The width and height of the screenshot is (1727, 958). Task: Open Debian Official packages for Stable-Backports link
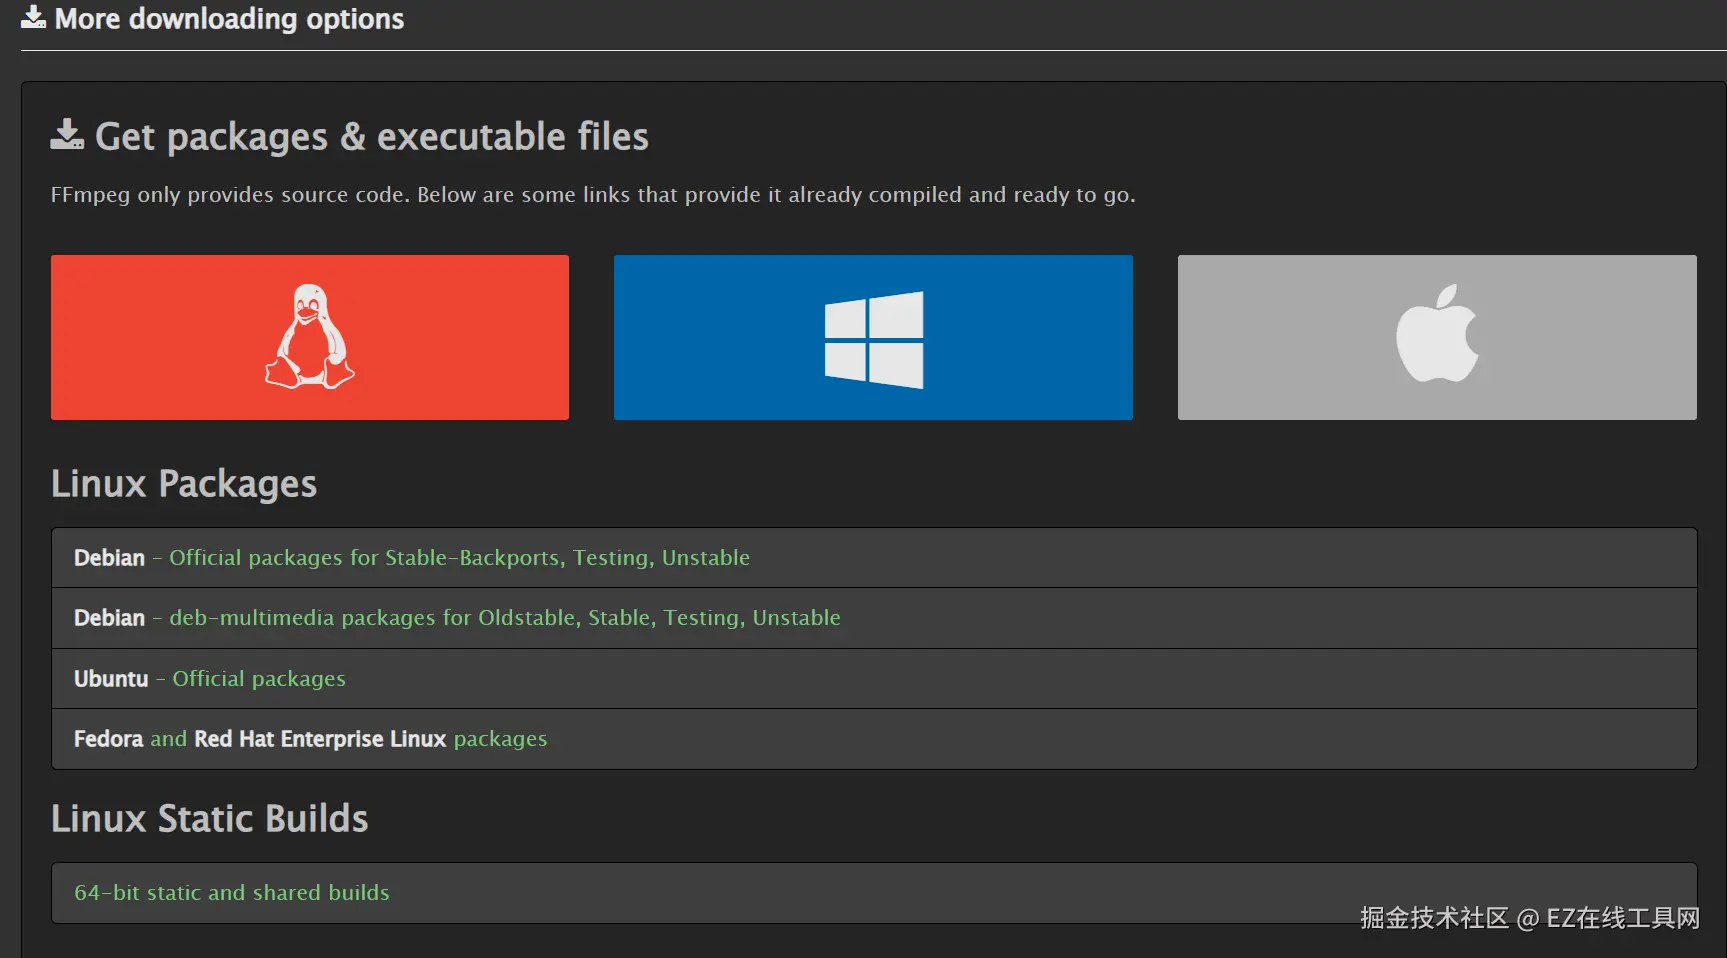click(459, 558)
